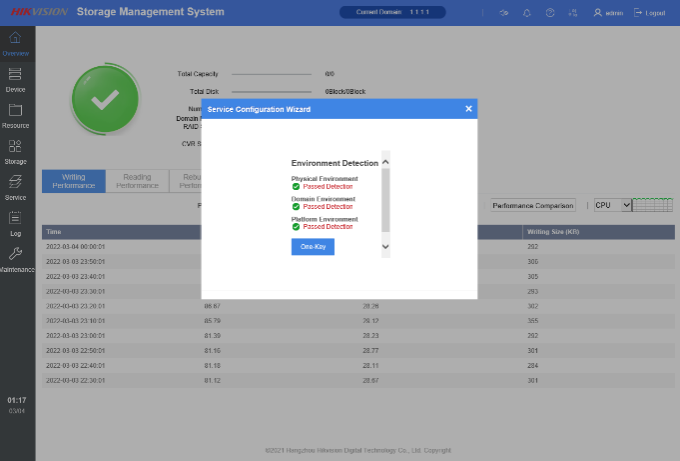Click the green system status checkmark
This screenshot has height=461, width=680.
point(104,98)
